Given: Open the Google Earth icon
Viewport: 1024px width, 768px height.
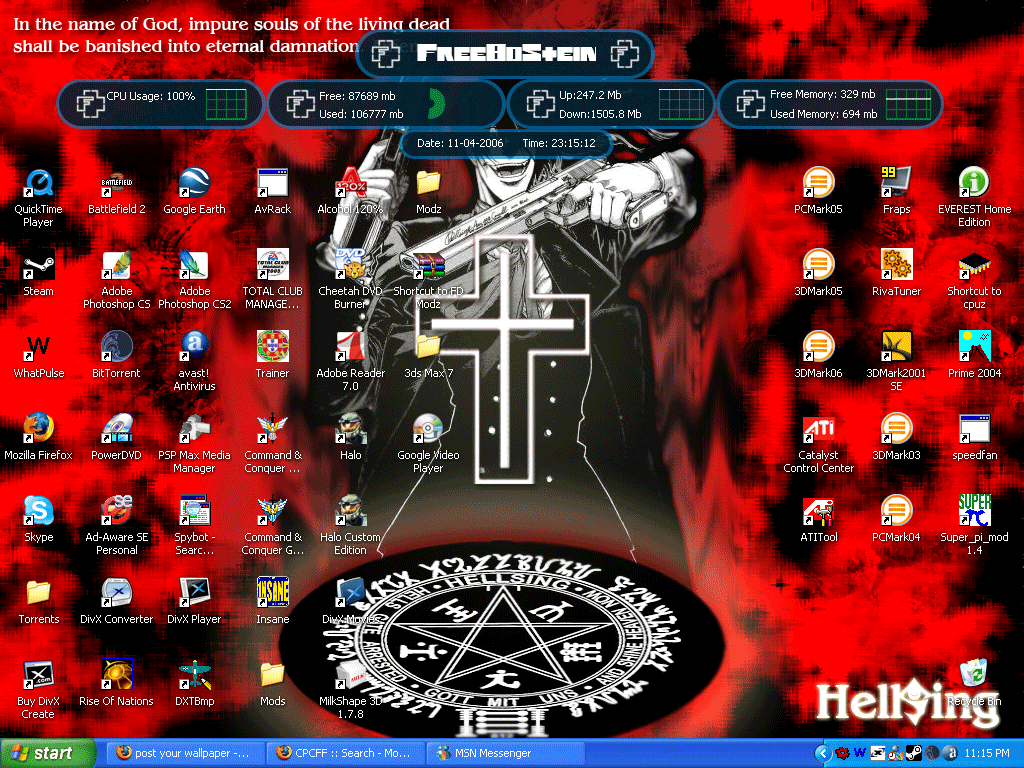Looking at the screenshot, I should [194, 184].
